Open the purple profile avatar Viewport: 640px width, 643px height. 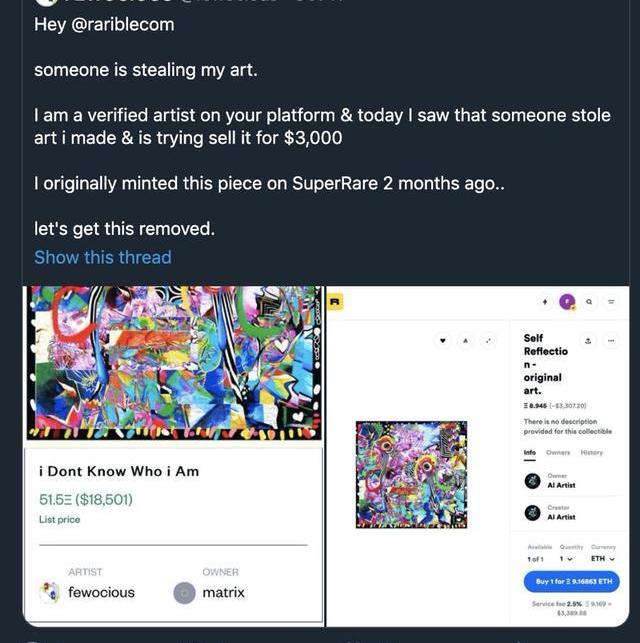coord(567,301)
